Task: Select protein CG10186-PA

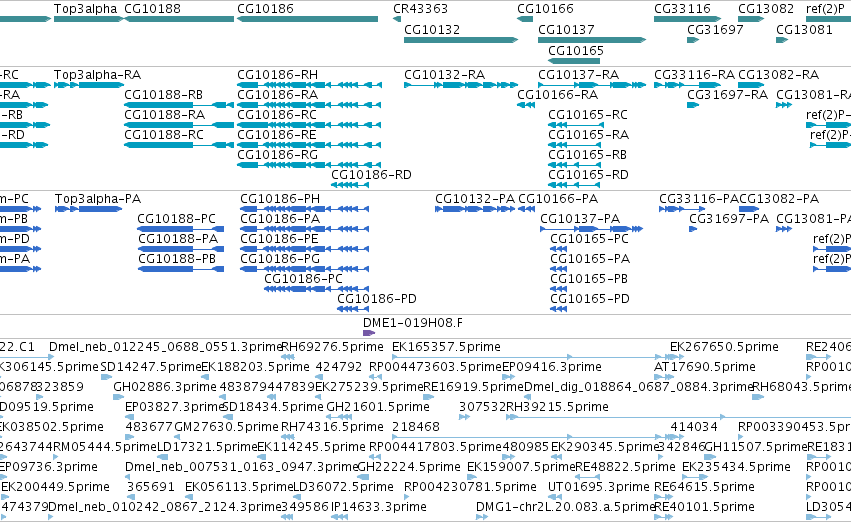Action: [280, 219]
